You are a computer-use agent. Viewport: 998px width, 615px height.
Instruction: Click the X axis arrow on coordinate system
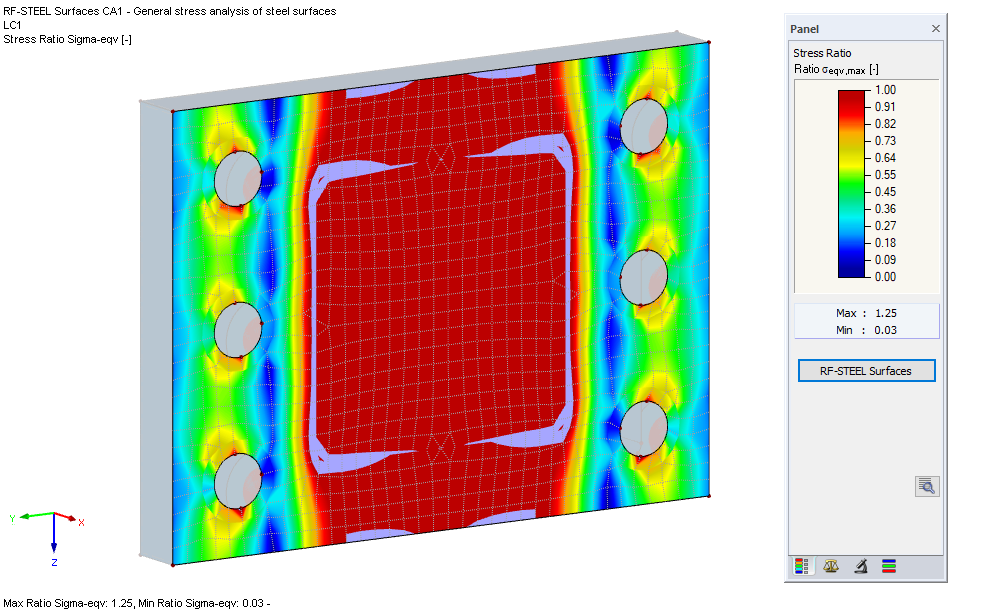[72, 518]
